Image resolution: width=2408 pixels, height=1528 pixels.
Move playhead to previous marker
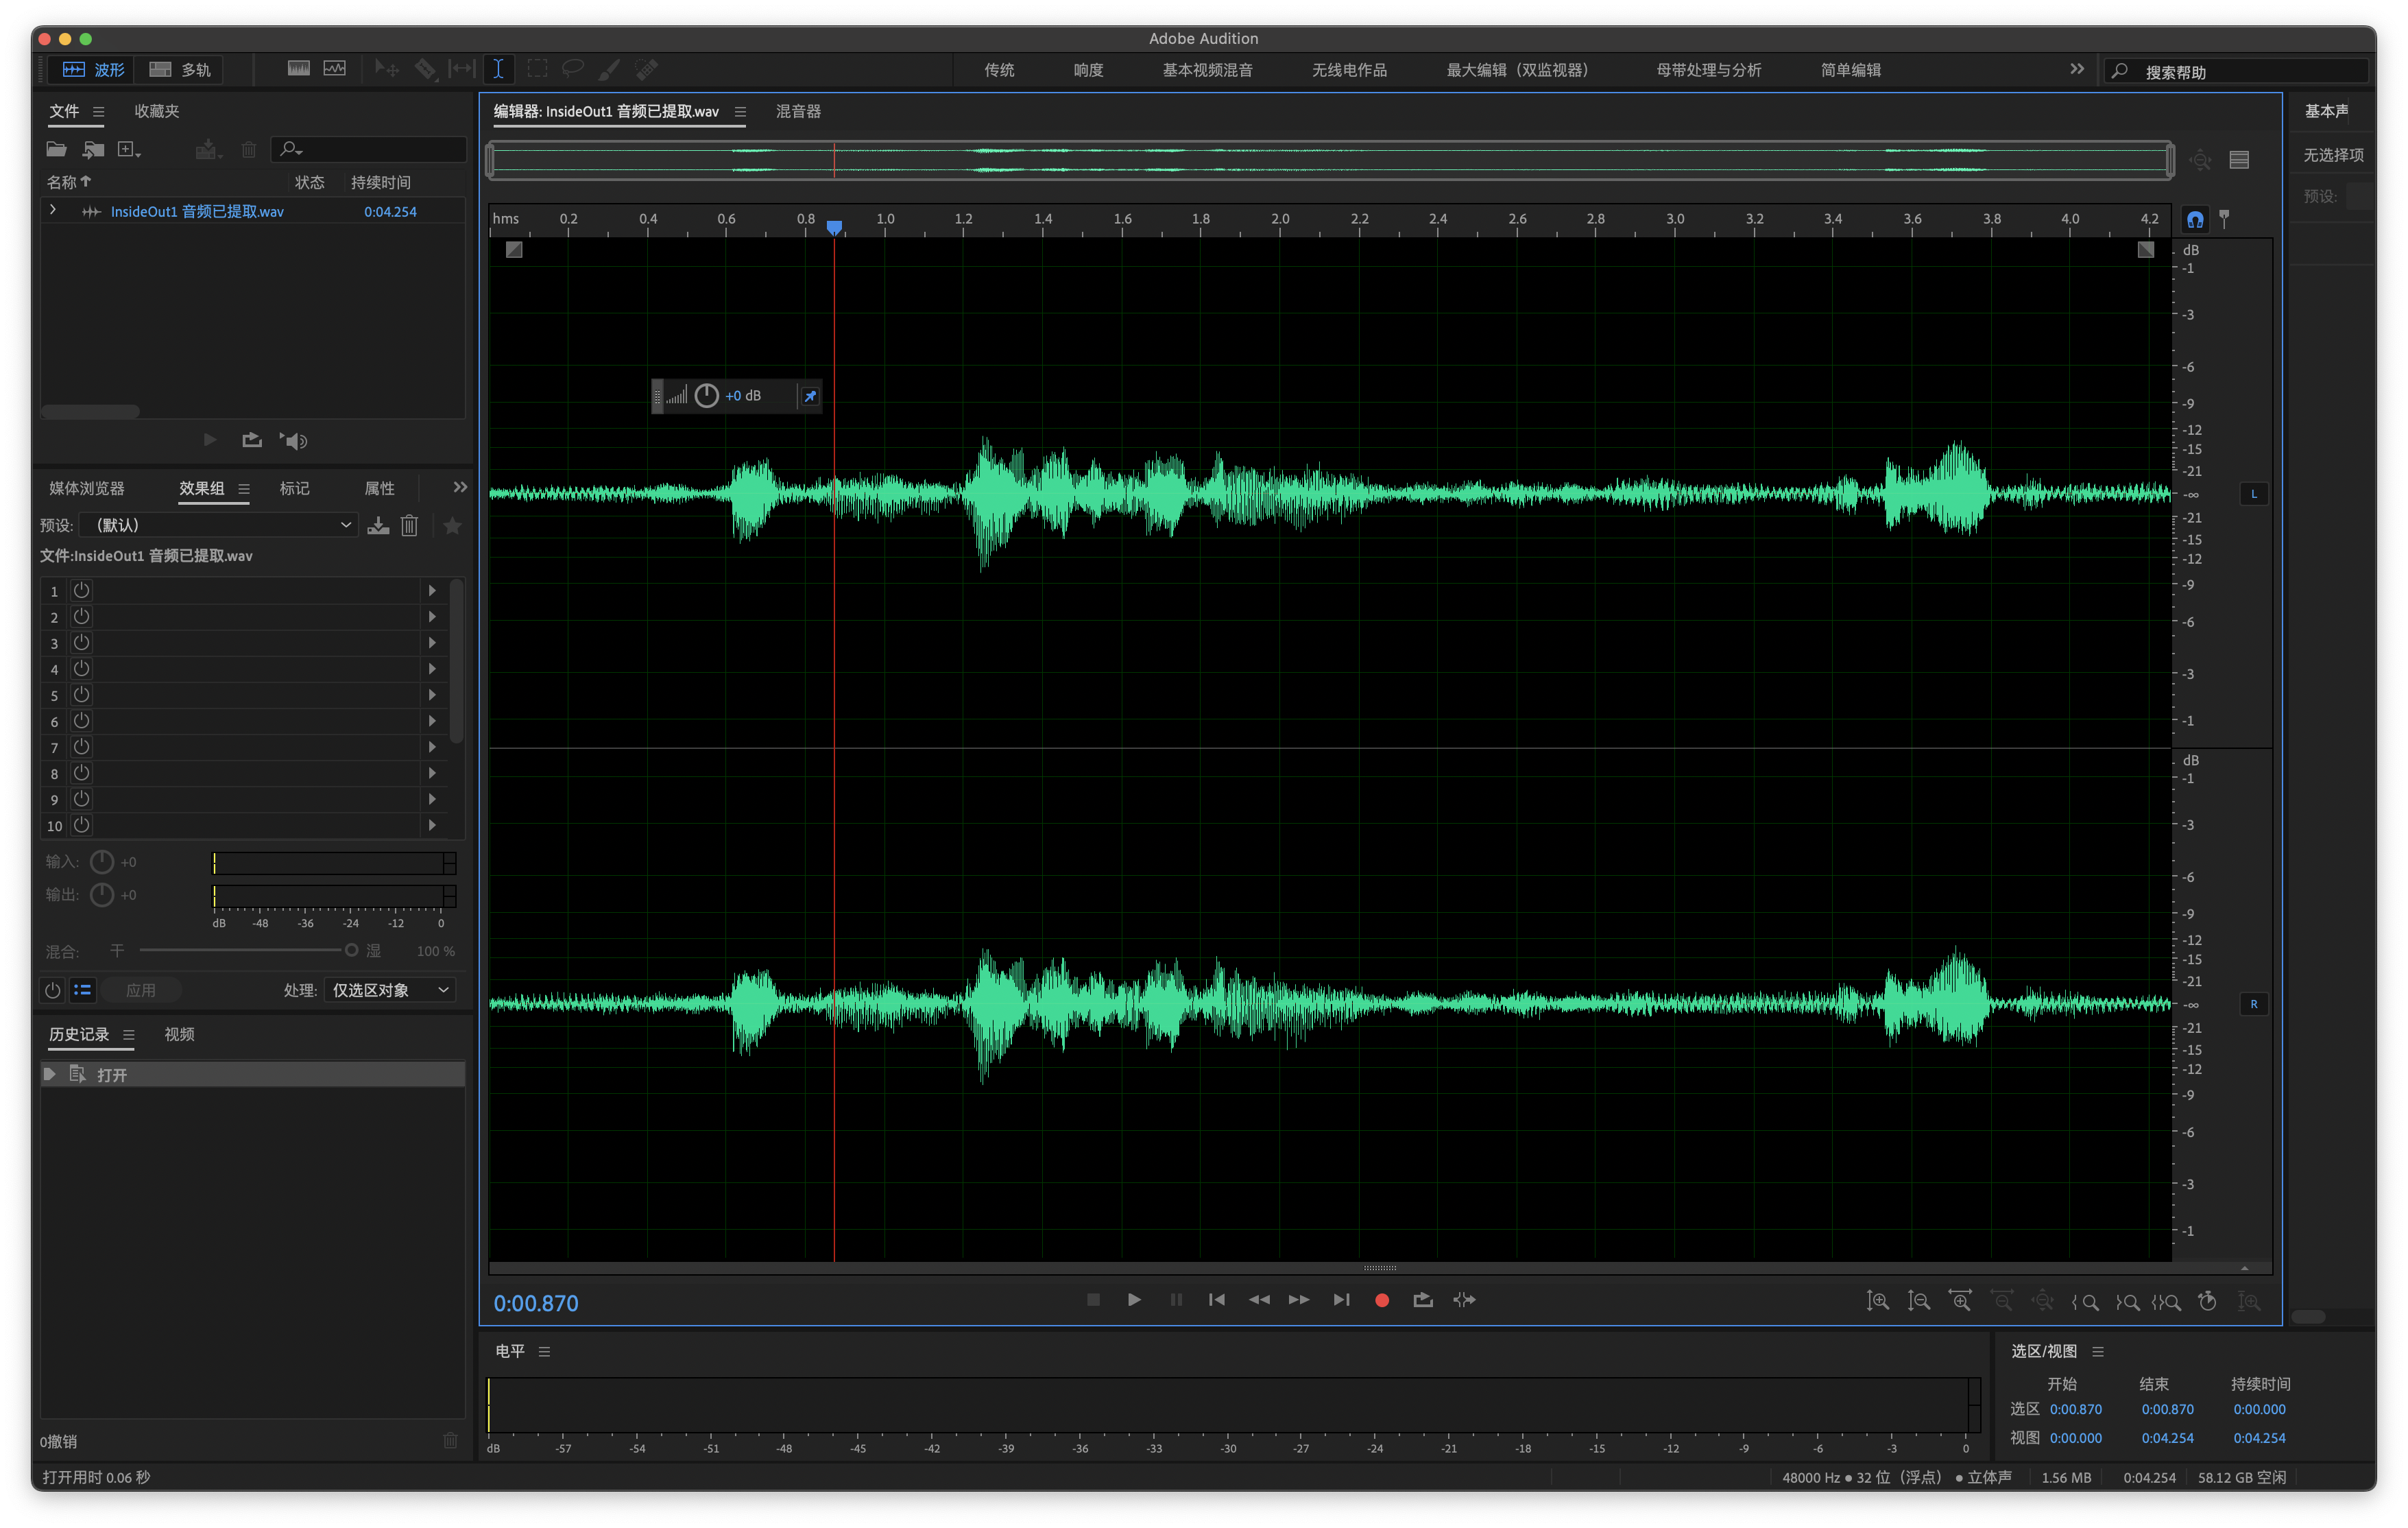tap(1216, 1299)
